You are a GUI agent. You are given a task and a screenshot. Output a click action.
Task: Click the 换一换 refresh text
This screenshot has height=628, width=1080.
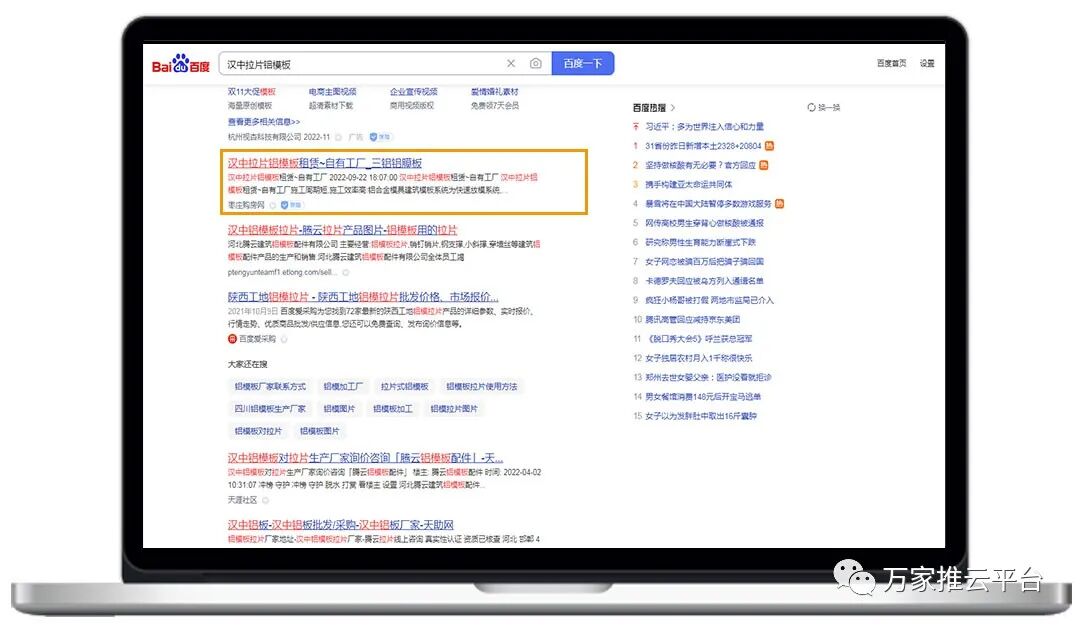tap(829, 107)
